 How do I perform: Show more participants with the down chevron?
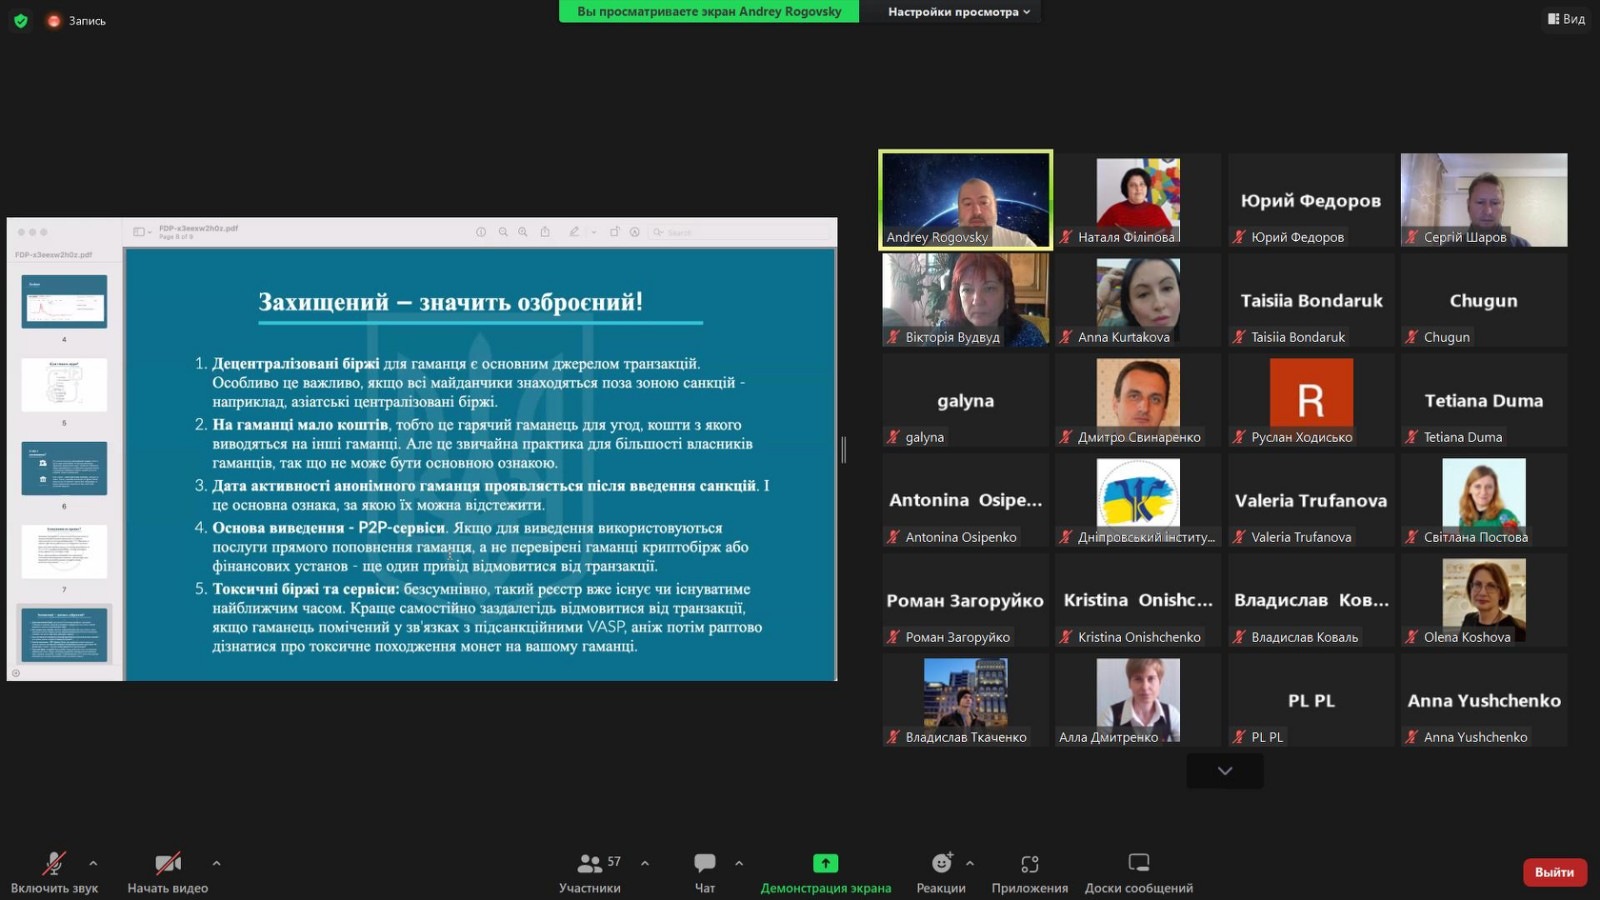1224,771
